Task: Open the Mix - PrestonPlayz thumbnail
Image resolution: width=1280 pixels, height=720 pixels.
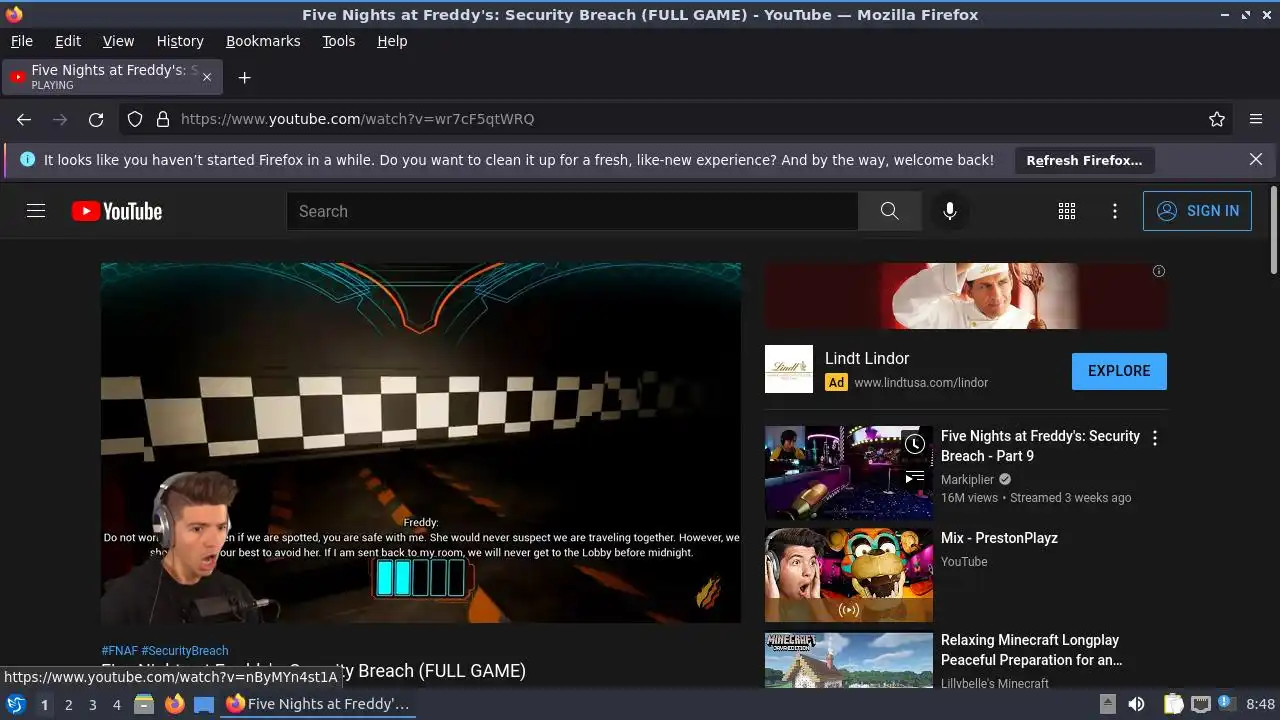Action: click(x=848, y=575)
